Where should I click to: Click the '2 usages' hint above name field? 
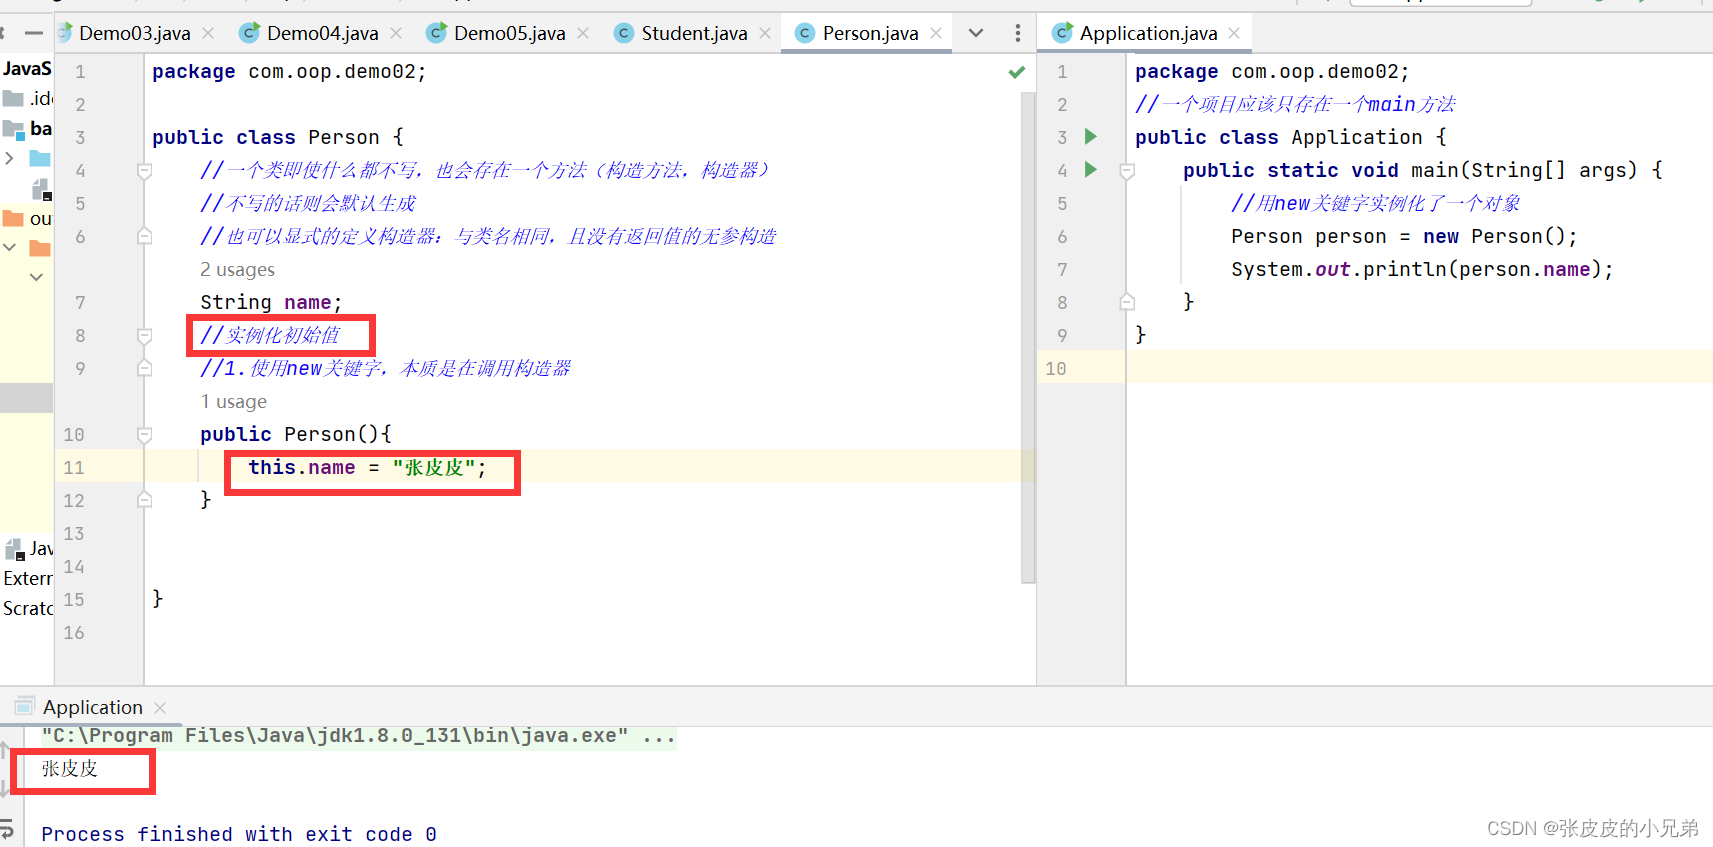tap(237, 270)
